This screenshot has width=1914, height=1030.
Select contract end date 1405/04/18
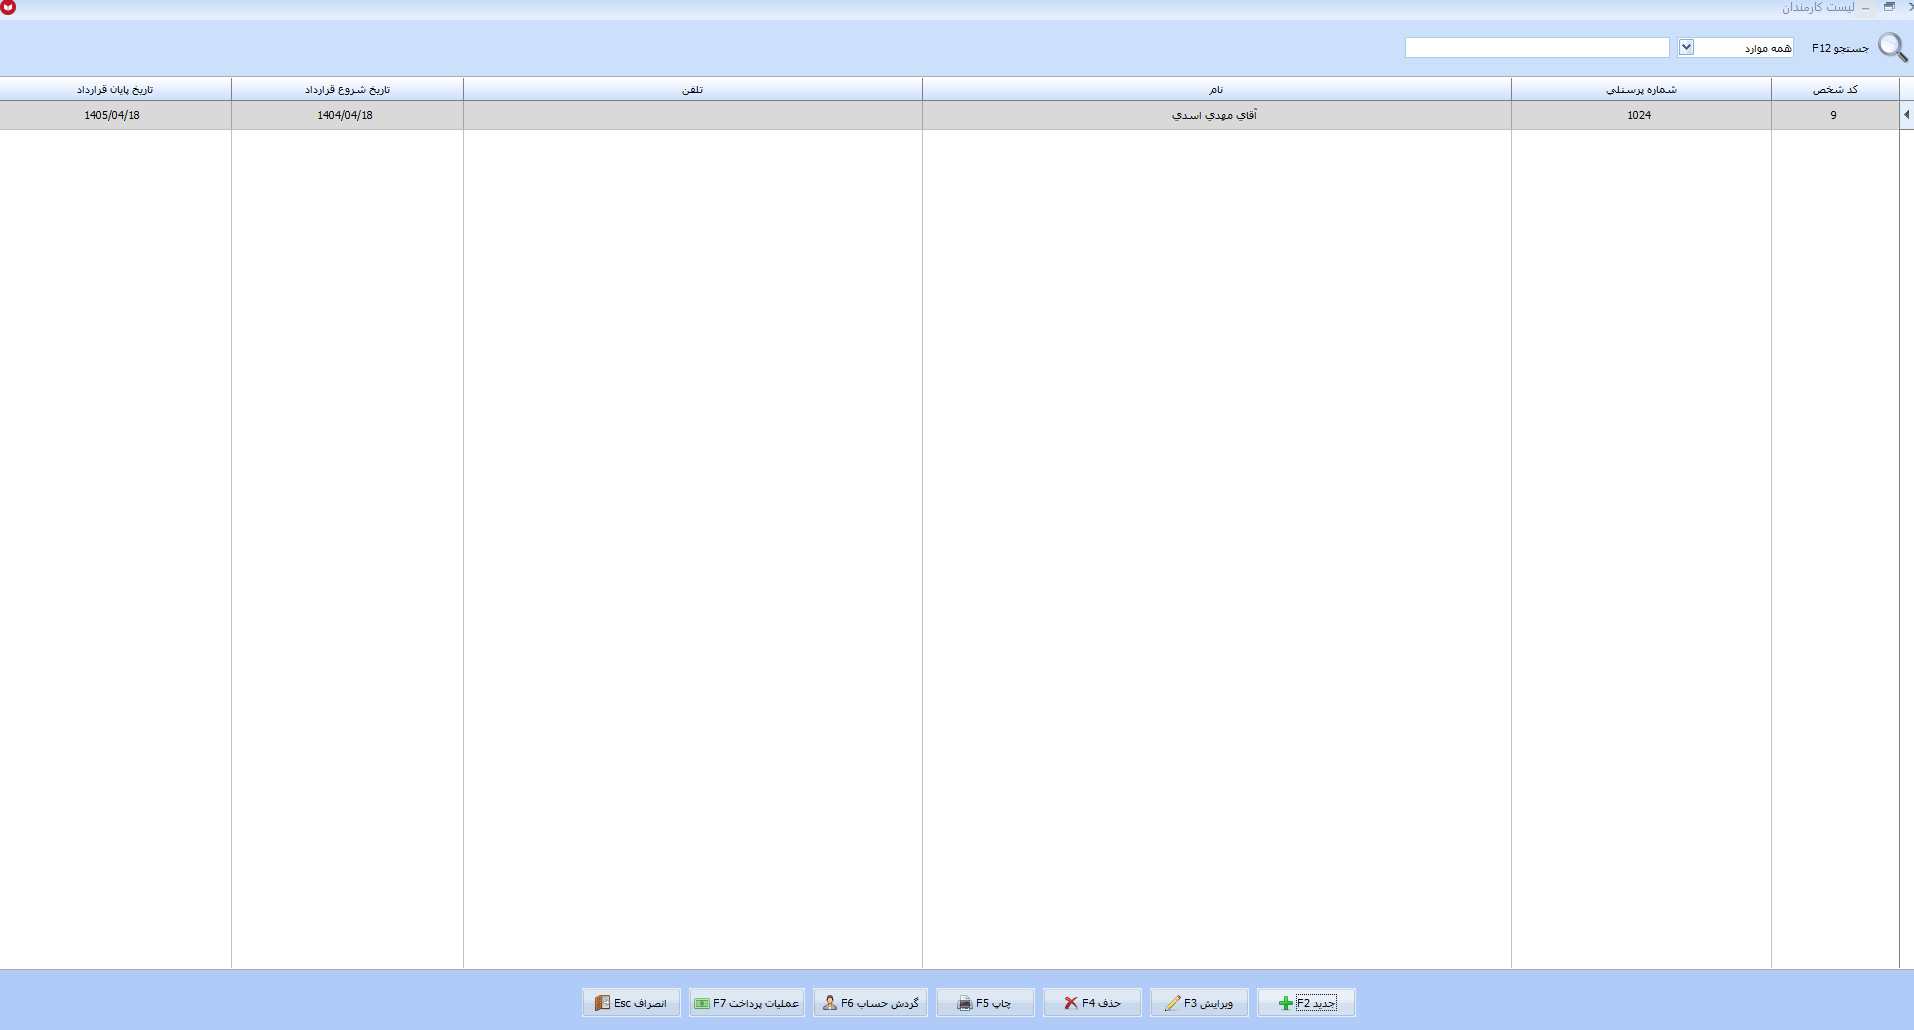coord(115,115)
